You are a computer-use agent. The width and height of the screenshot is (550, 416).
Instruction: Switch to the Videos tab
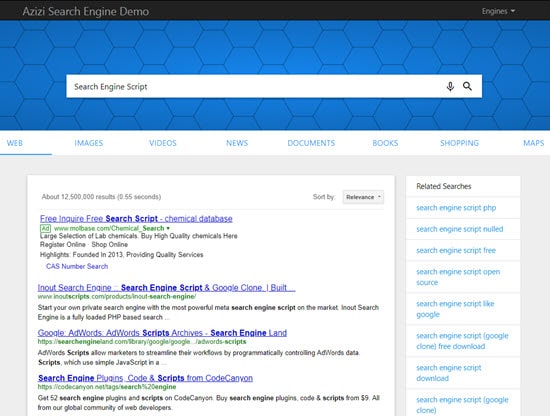tap(163, 143)
